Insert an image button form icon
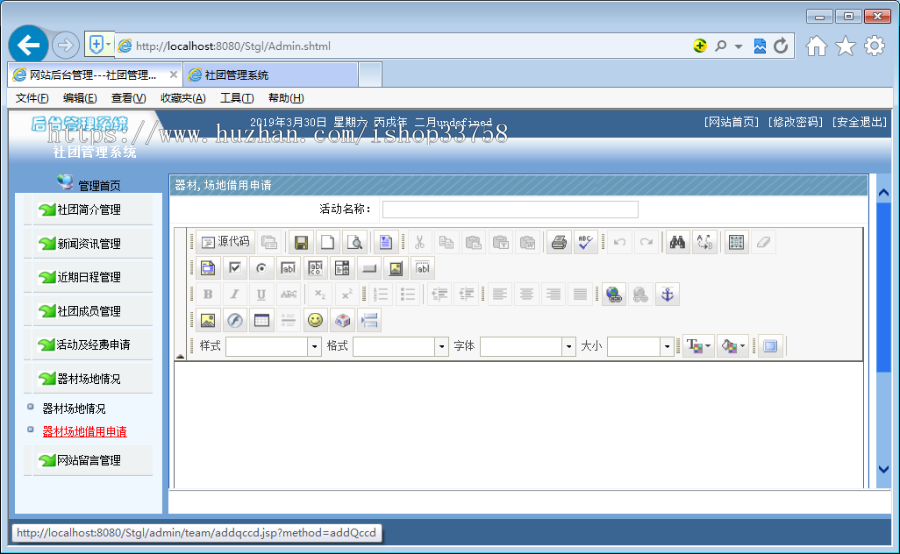The image size is (900, 554). point(396,268)
